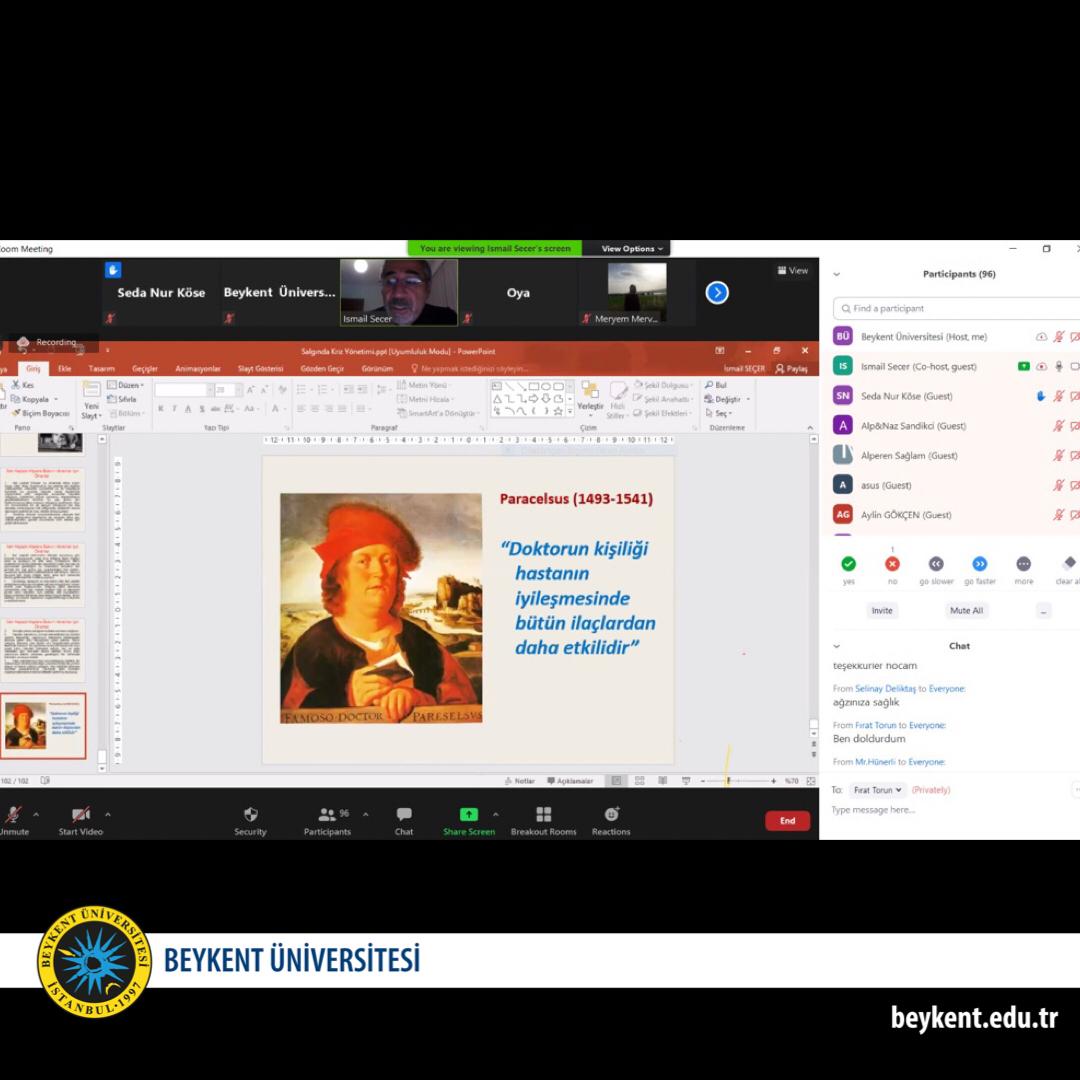This screenshot has width=1080, height=1080.
Task: Click the 'clear all' eraser icon
Action: 1068,563
